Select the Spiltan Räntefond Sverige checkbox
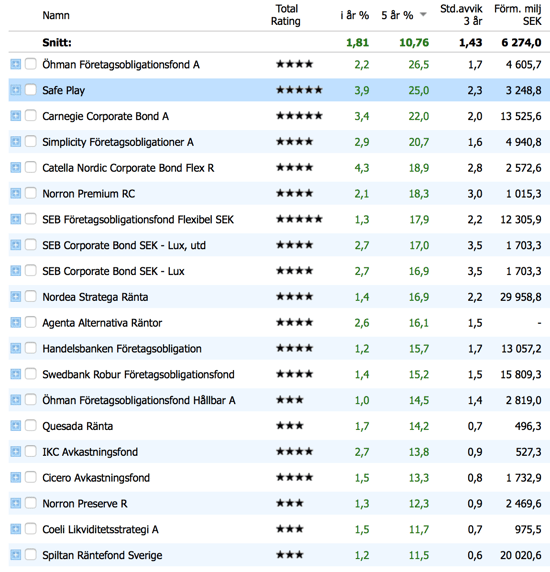 pyautogui.click(x=31, y=554)
